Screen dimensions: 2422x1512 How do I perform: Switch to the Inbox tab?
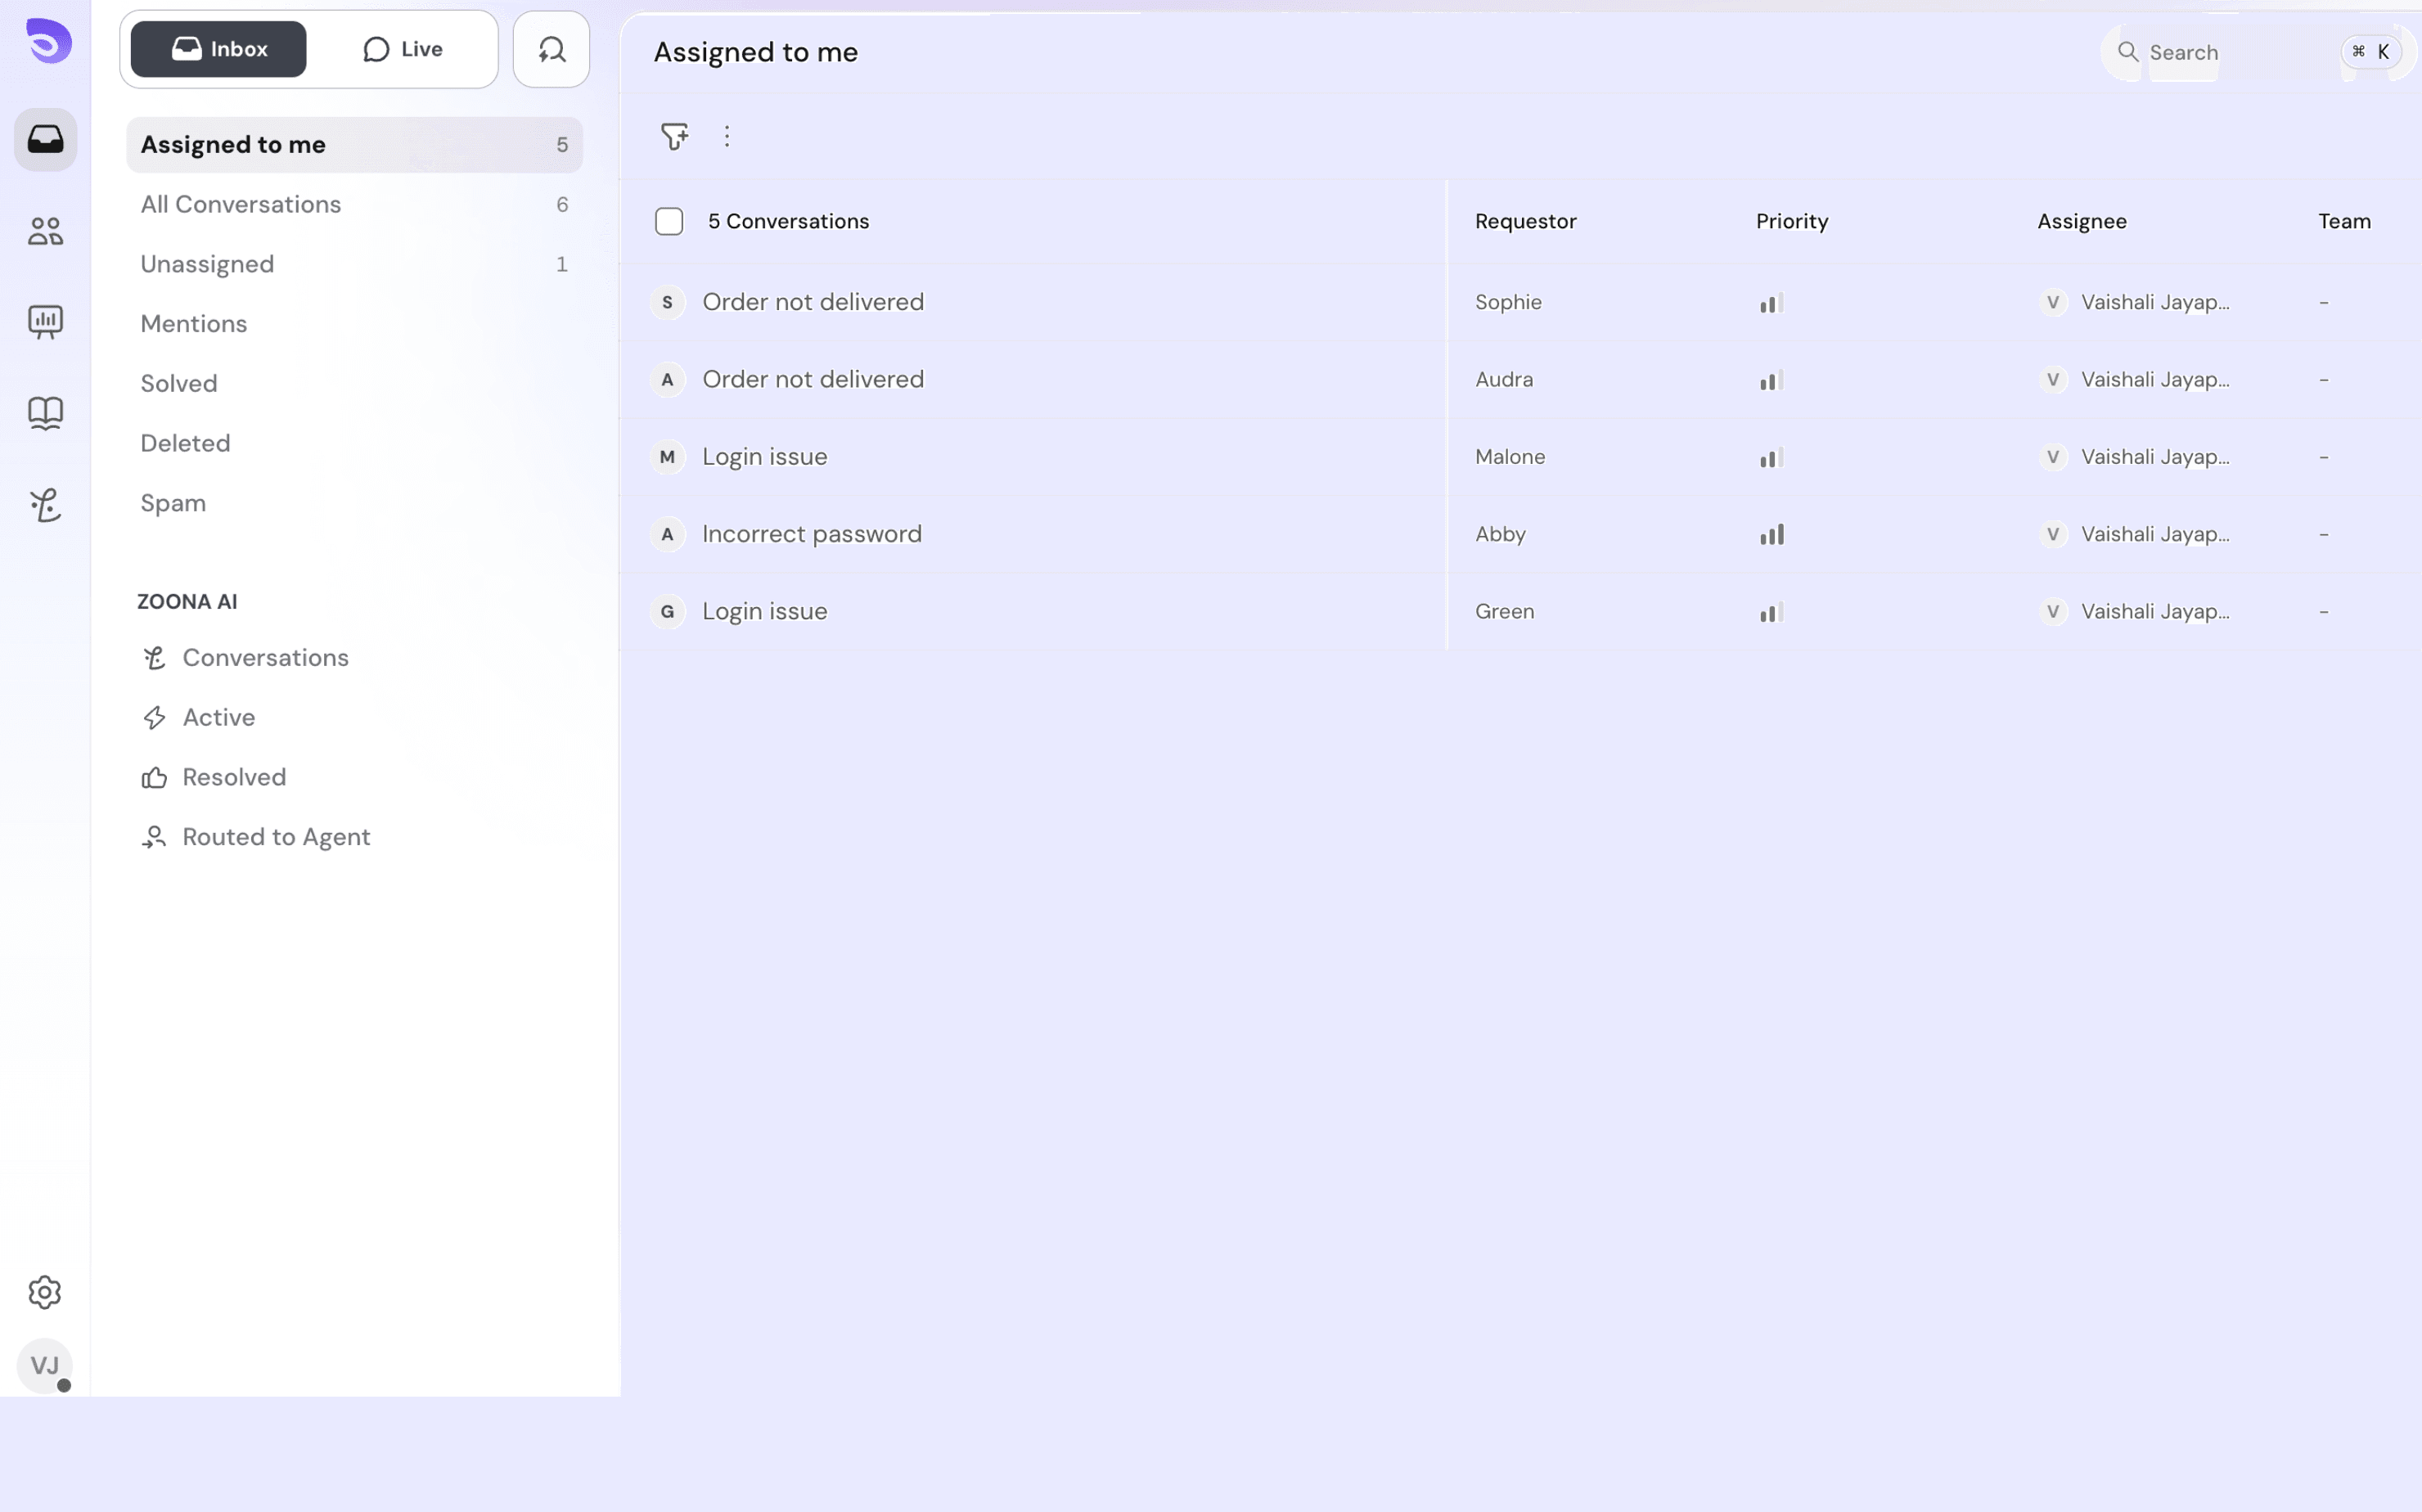pos(218,49)
